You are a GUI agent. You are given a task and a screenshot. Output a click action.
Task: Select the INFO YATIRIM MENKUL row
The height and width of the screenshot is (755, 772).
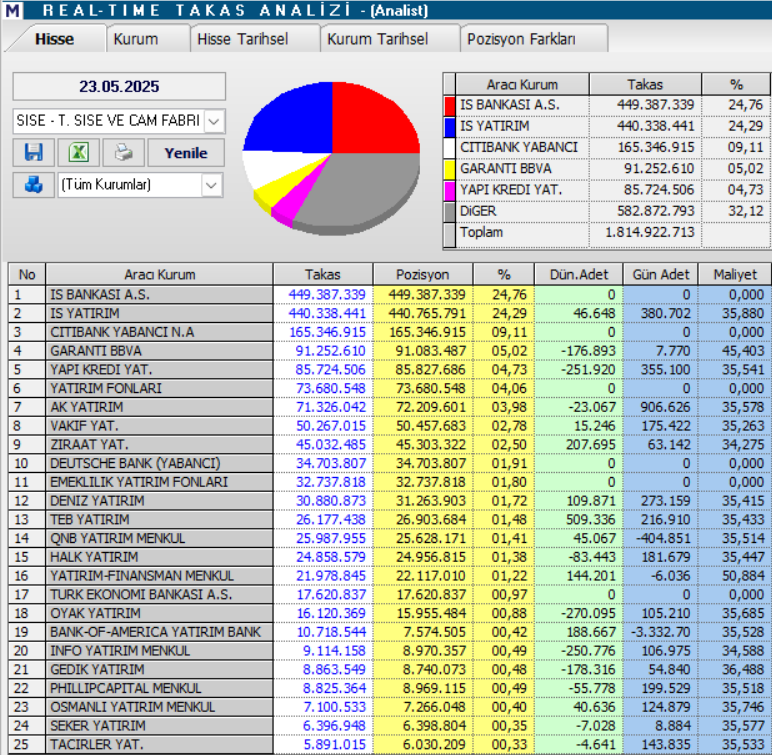389,651
